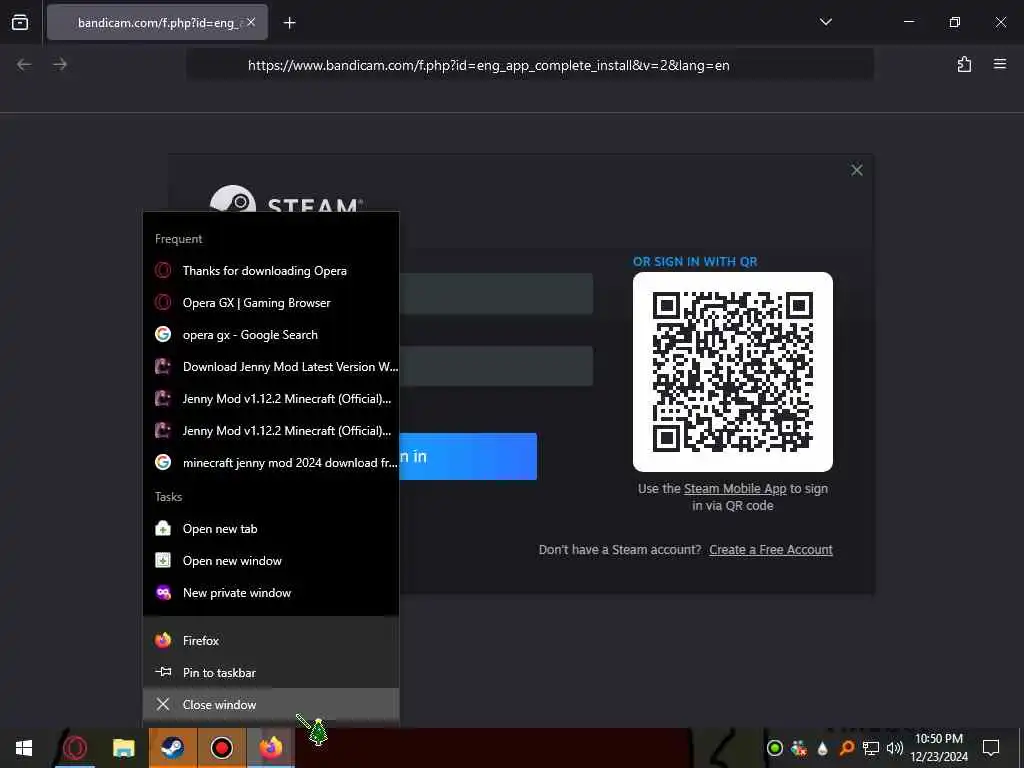Open the network status tray icon
Screen dimensions: 1024x768
(871, 748)
